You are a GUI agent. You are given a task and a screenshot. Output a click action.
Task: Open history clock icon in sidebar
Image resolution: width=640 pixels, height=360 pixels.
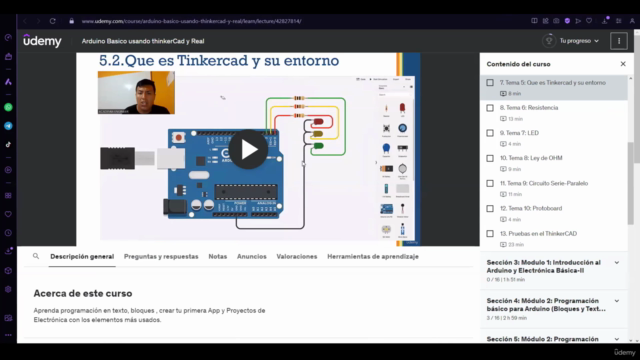pyautogui.click(x=8, y=233)
